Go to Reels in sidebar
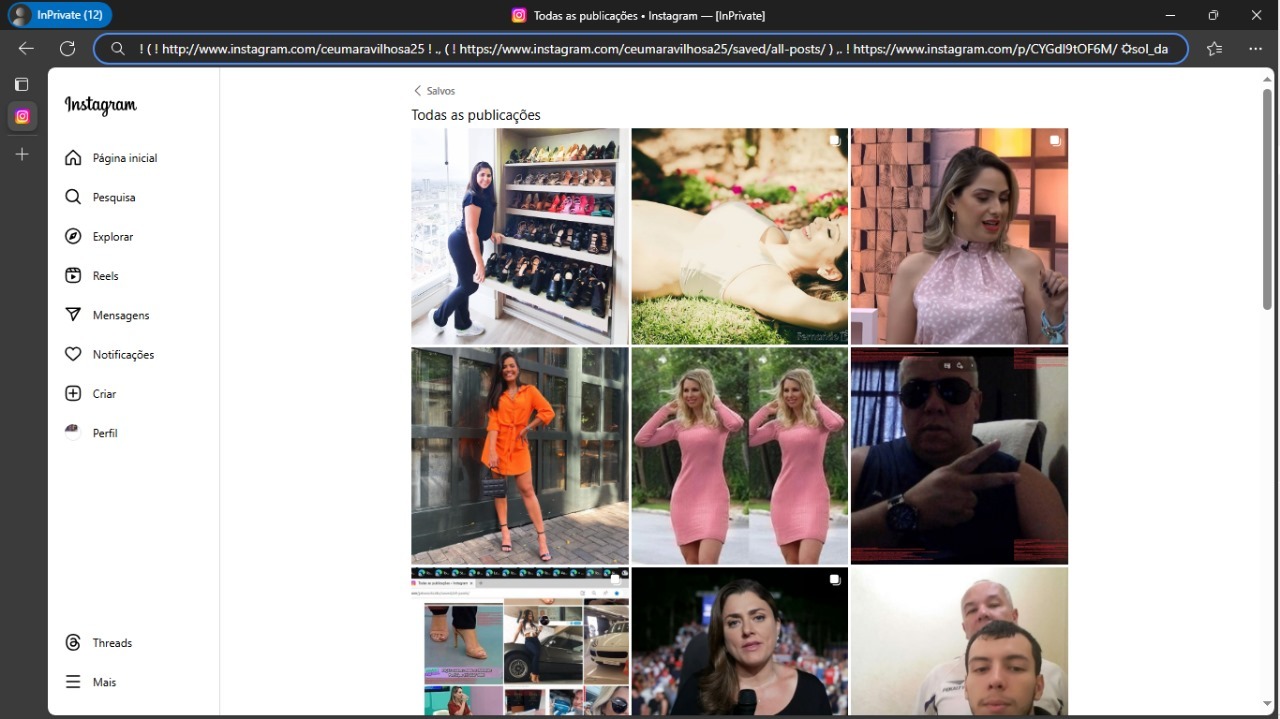 coord(73,276)
